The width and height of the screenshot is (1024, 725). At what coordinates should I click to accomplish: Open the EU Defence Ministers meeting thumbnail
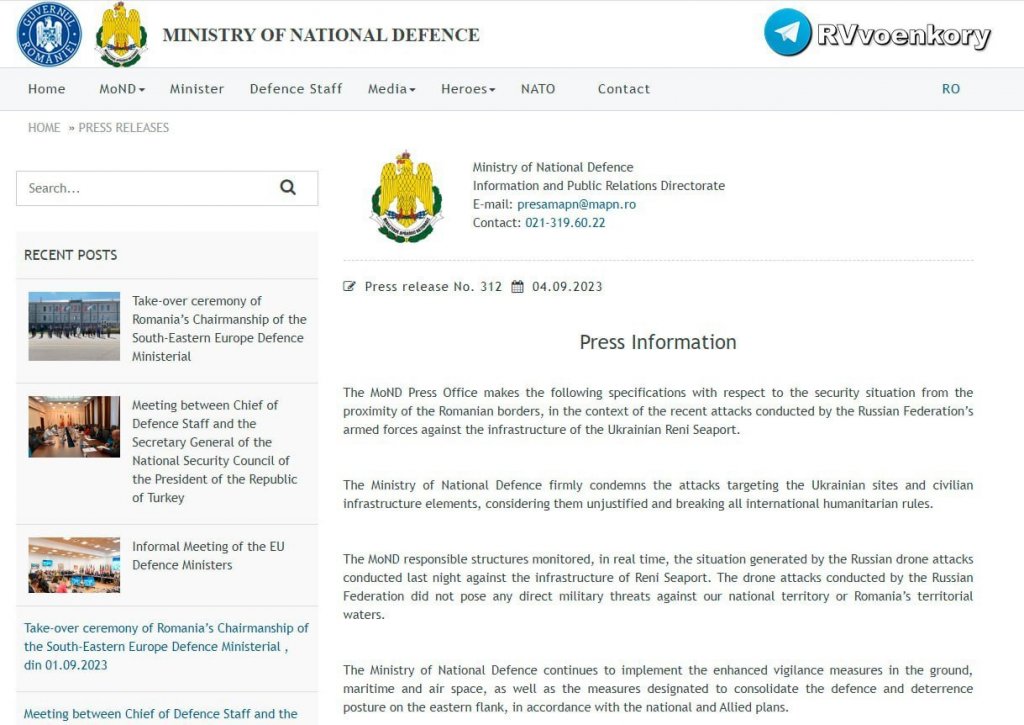point(74,565)
